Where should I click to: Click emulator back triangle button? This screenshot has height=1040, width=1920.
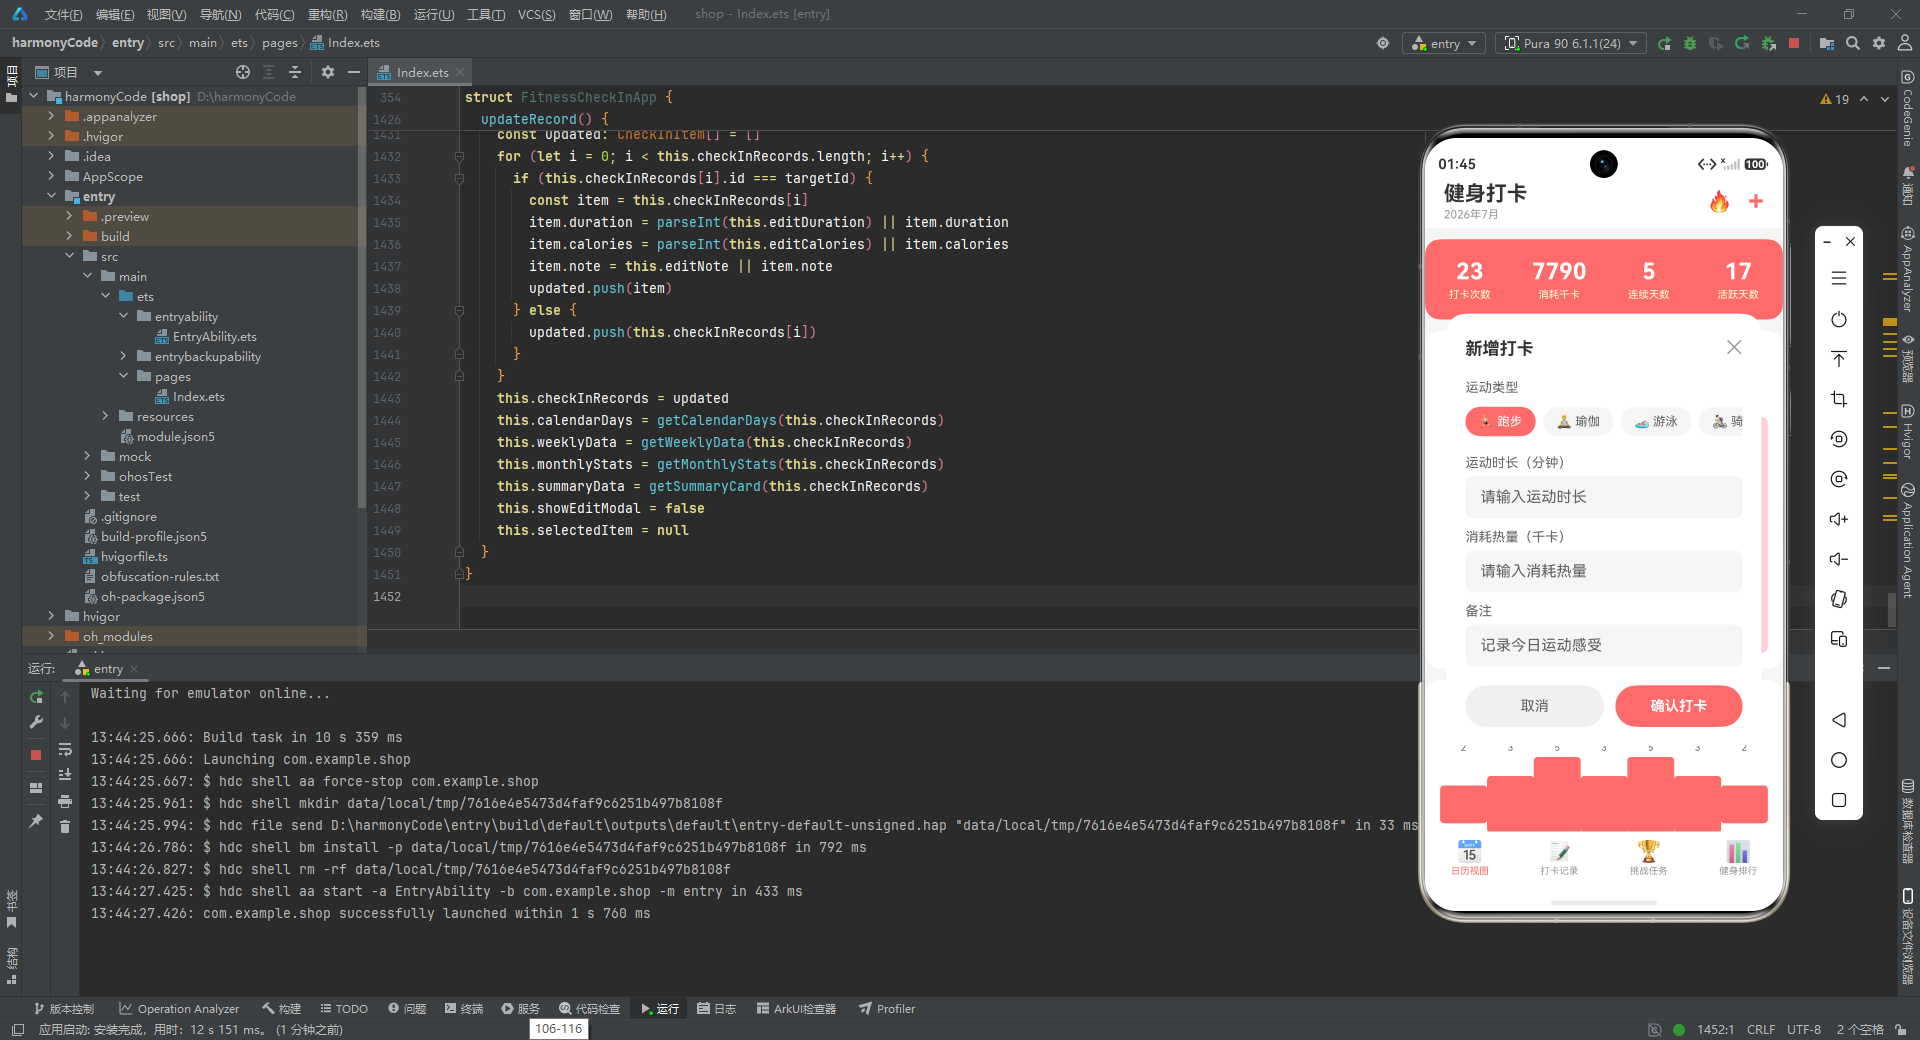click(1838, 720)
